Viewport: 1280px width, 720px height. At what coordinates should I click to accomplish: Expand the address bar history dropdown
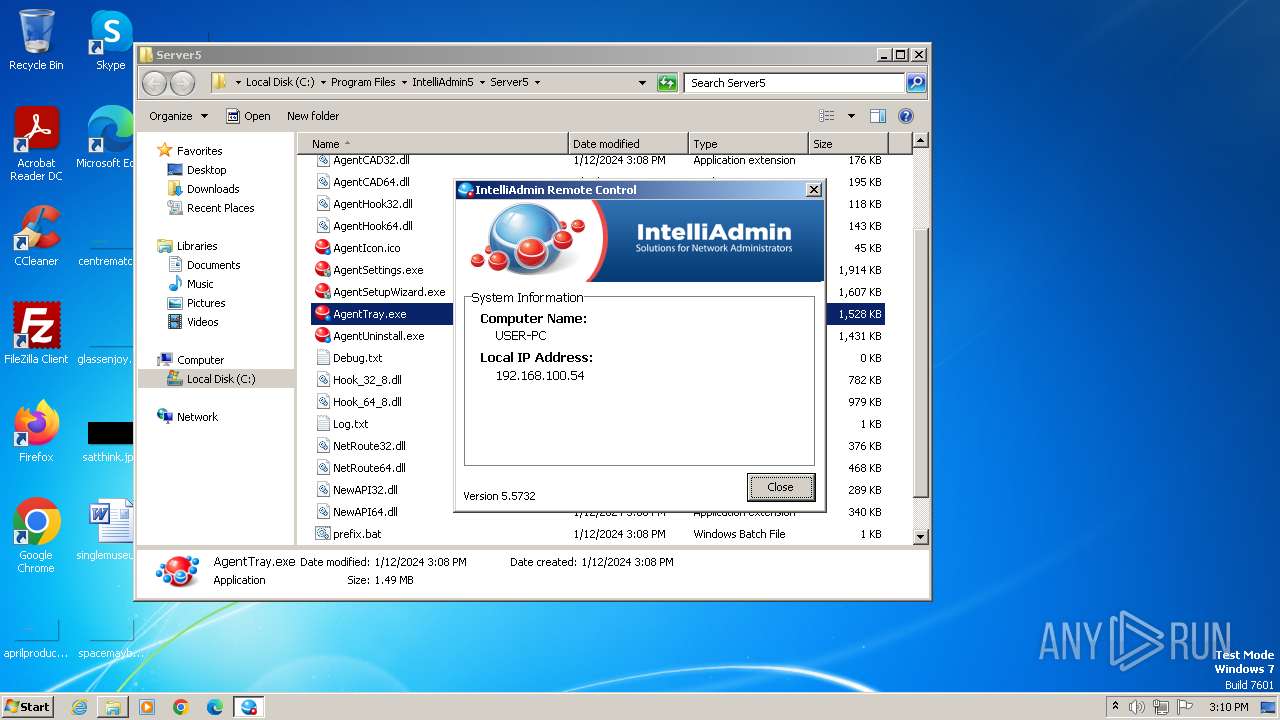642,83
